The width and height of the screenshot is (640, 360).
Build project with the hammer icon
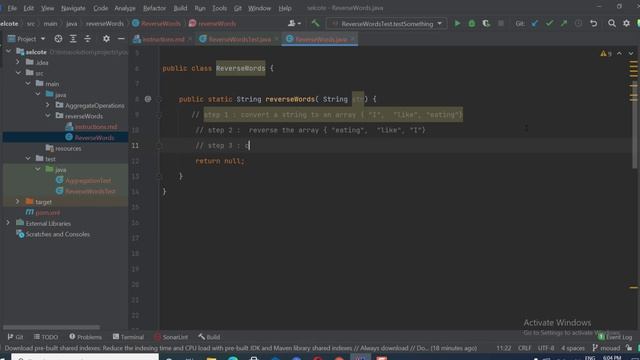point(315,24)
